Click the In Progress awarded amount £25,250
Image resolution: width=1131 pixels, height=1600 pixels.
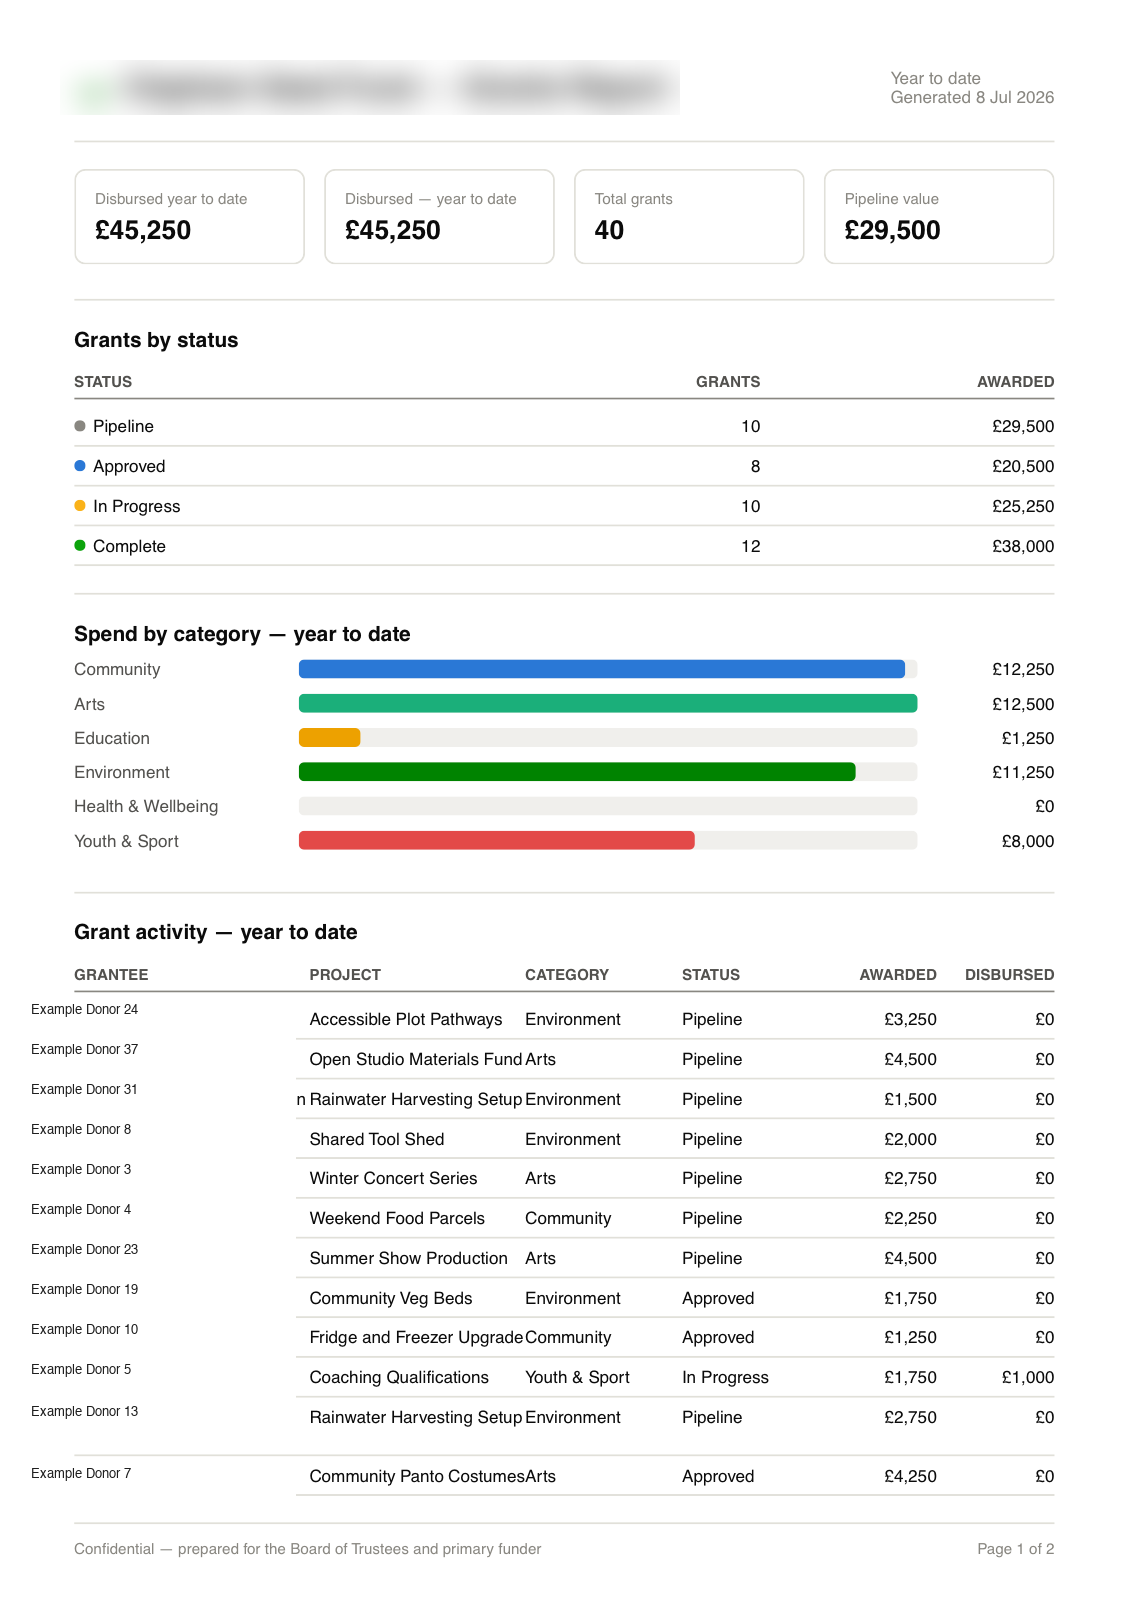pyautogui.click(x=1023, y=506)
